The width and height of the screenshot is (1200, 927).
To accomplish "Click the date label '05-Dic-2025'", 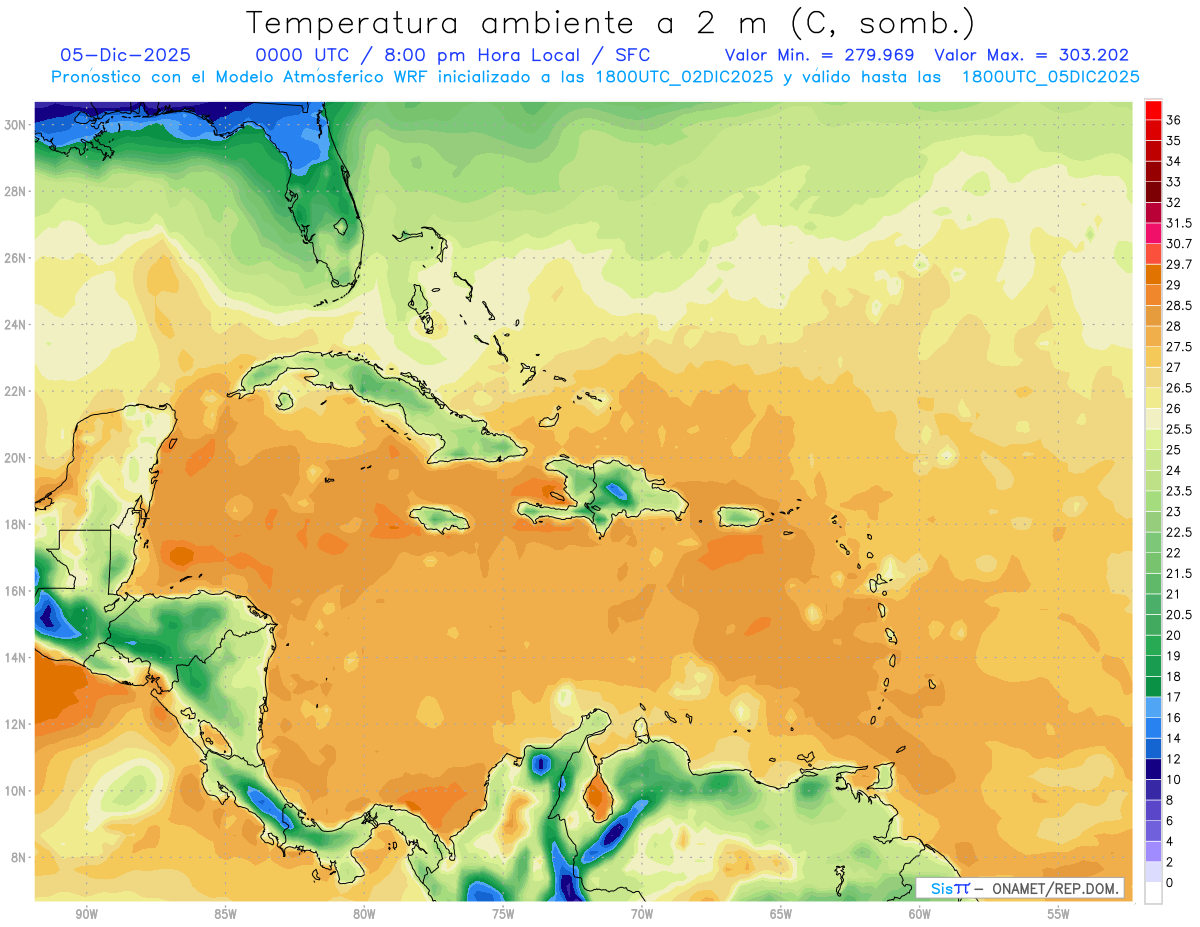I will point(125,55).
